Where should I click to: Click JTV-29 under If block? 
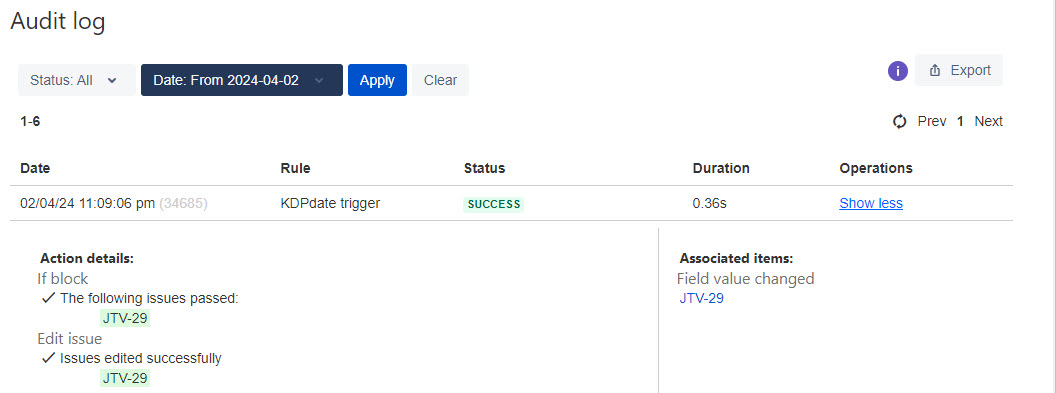(x=125, y=318)
